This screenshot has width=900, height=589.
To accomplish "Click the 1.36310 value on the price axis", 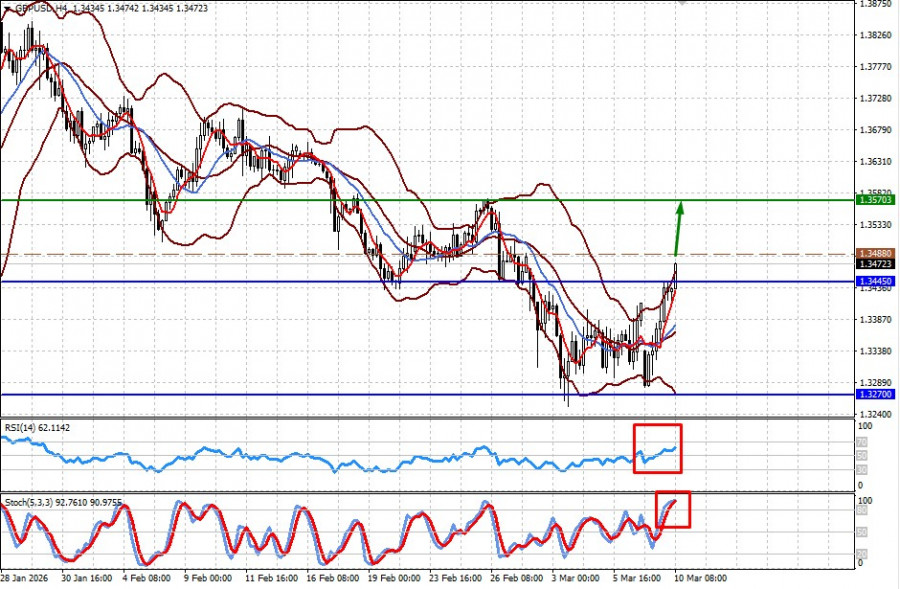I will coord(876,162).
